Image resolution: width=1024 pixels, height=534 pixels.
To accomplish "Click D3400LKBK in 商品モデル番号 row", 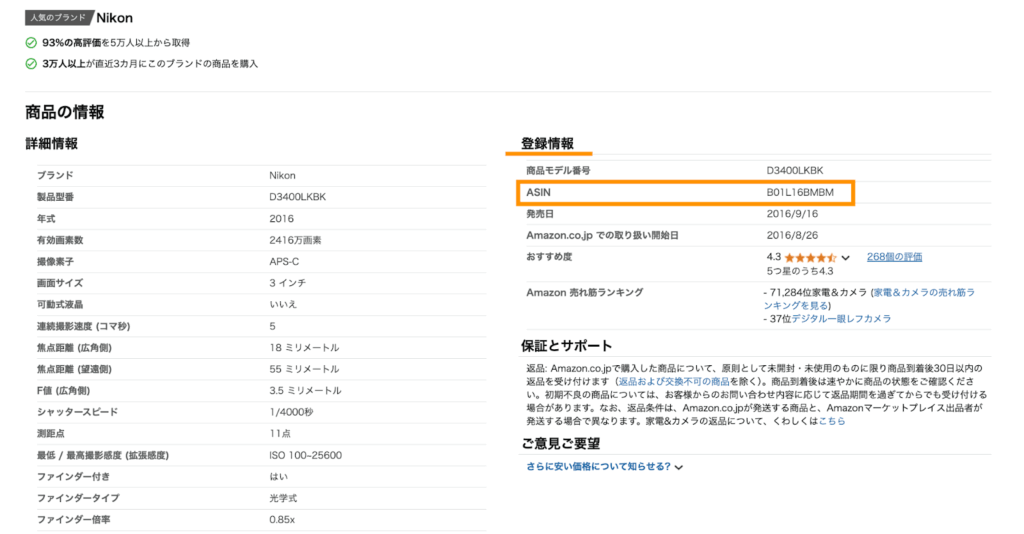I will pos(795,170).
